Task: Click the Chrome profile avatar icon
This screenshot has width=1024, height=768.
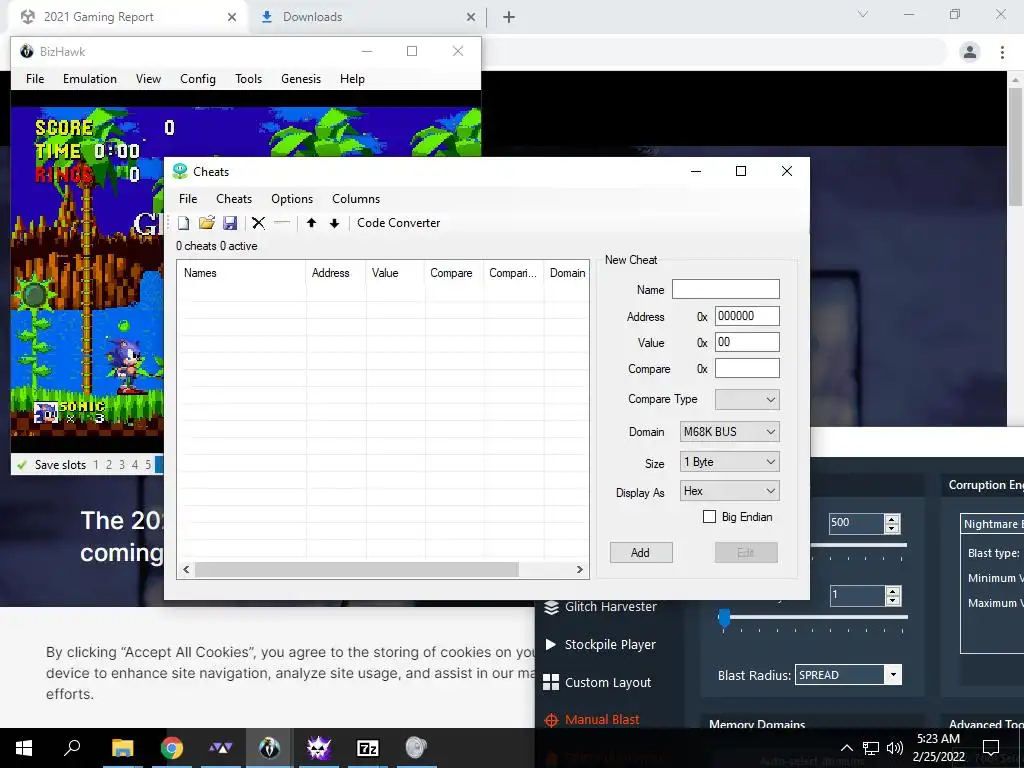Action: coord(970,52)
